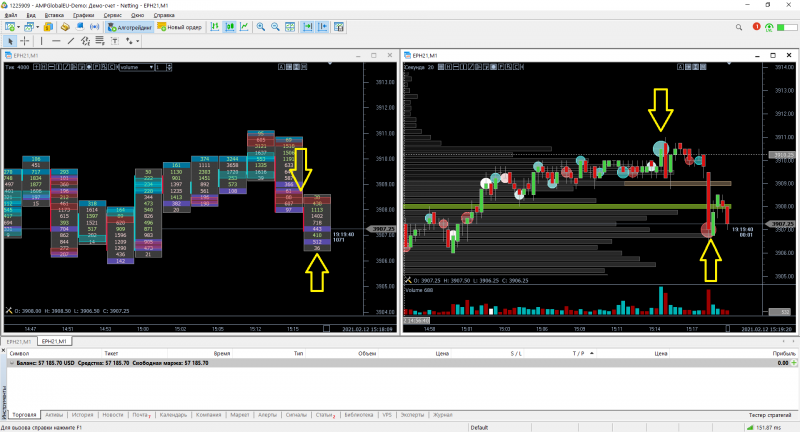Toggle chart auto scroll to end
This screenshot has height=432, width=800.
coord(308,27)
